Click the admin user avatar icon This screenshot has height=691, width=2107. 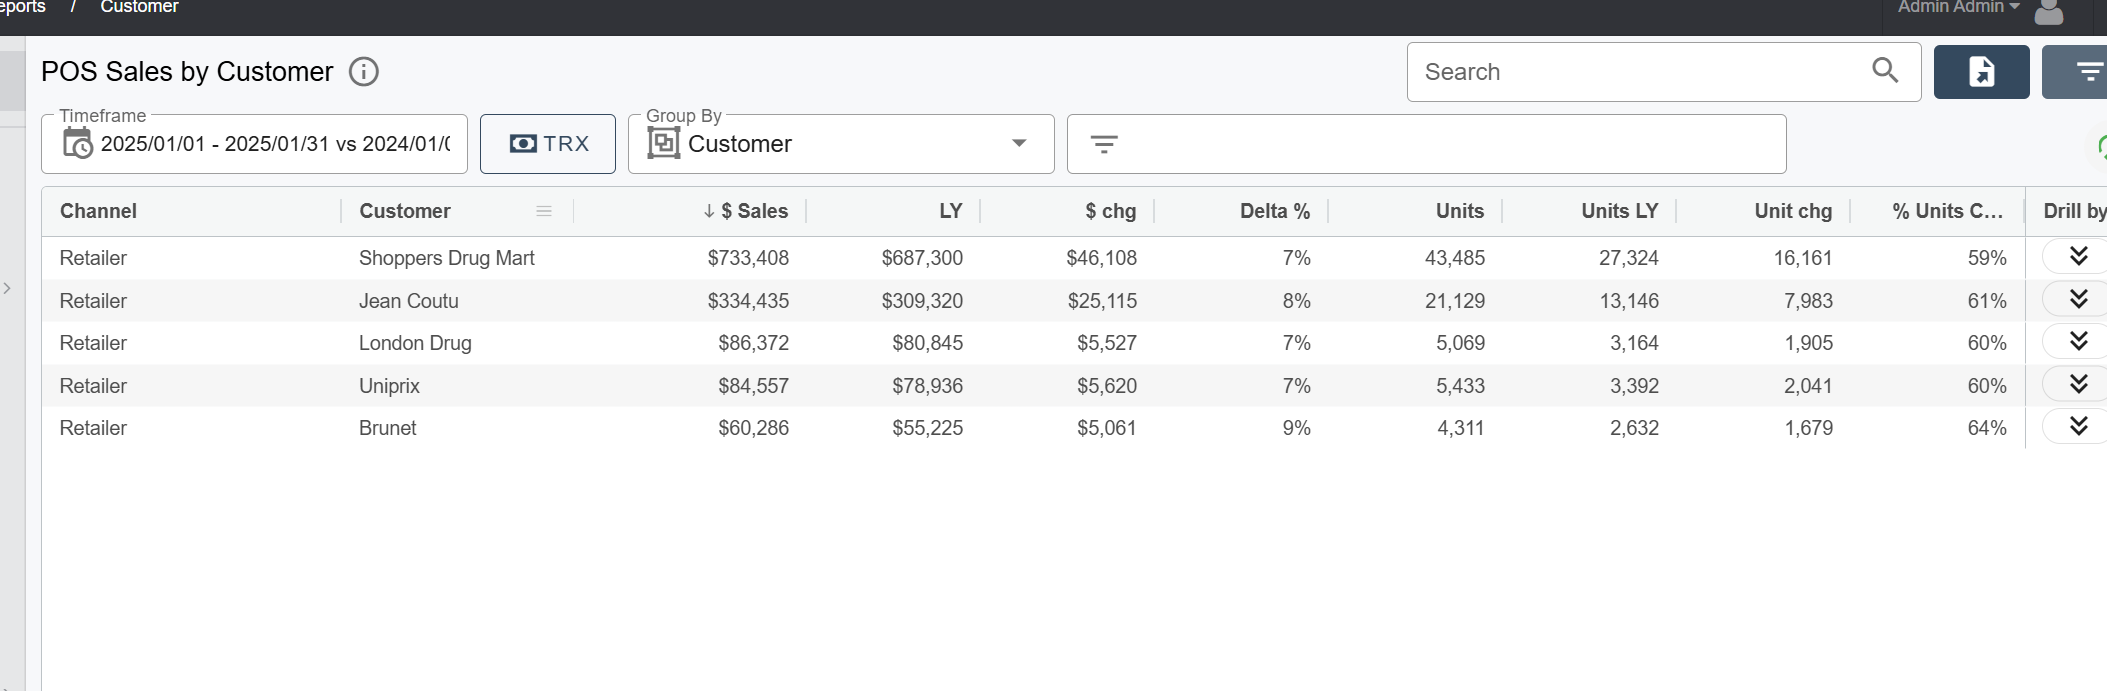pyautogui.click(x=2049, y=11)
